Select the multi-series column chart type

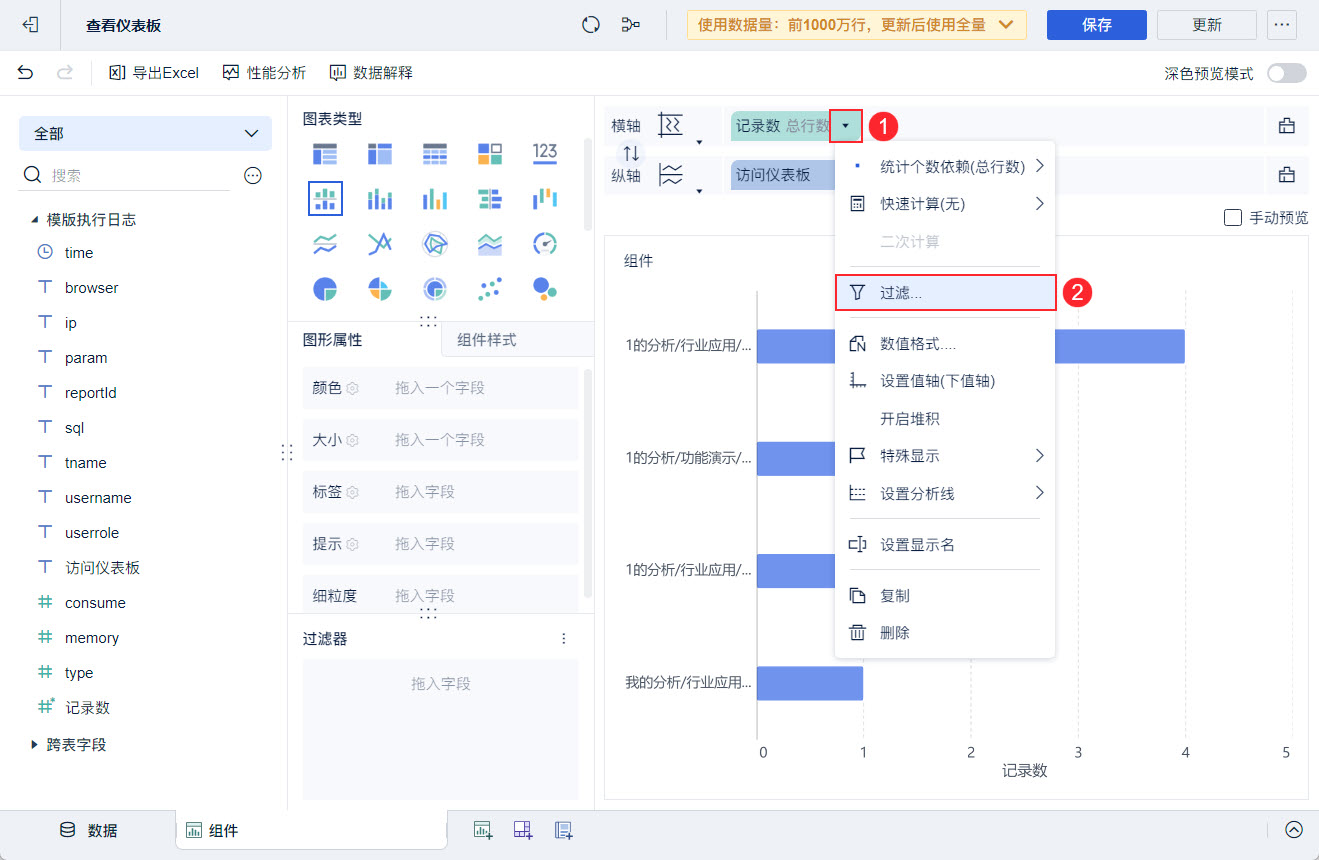[435, 198]
